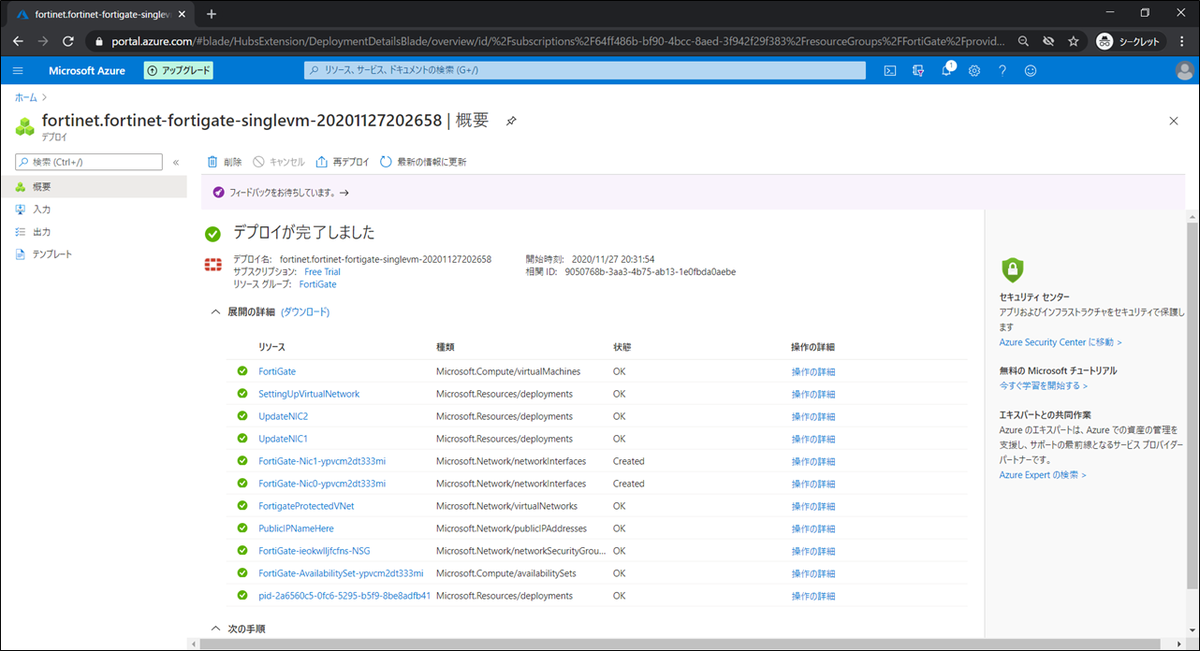Click the 削除 delete toolbar button
The width and height of the screenshot is (1200, 651).
point(224,162)
